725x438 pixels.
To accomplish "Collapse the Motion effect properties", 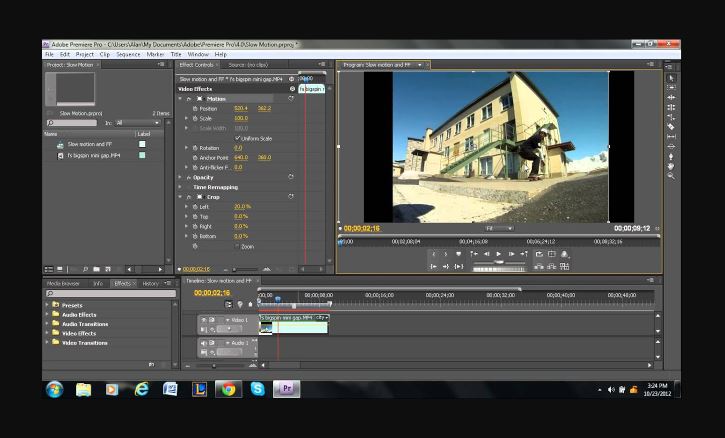I will 180,99.
